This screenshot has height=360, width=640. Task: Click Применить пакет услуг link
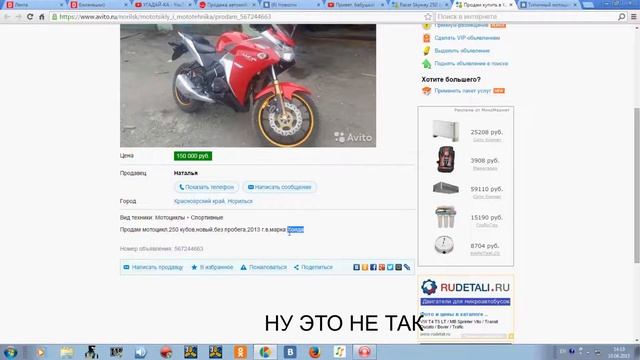tap(462, 91)
